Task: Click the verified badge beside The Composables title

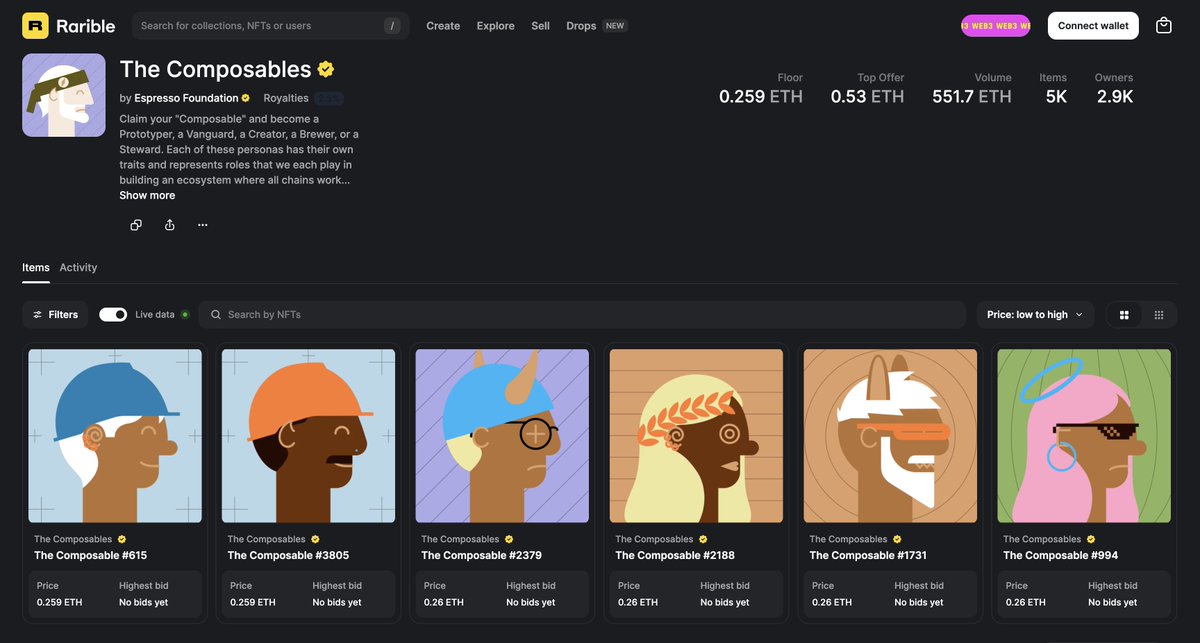Action: point(326,69)
